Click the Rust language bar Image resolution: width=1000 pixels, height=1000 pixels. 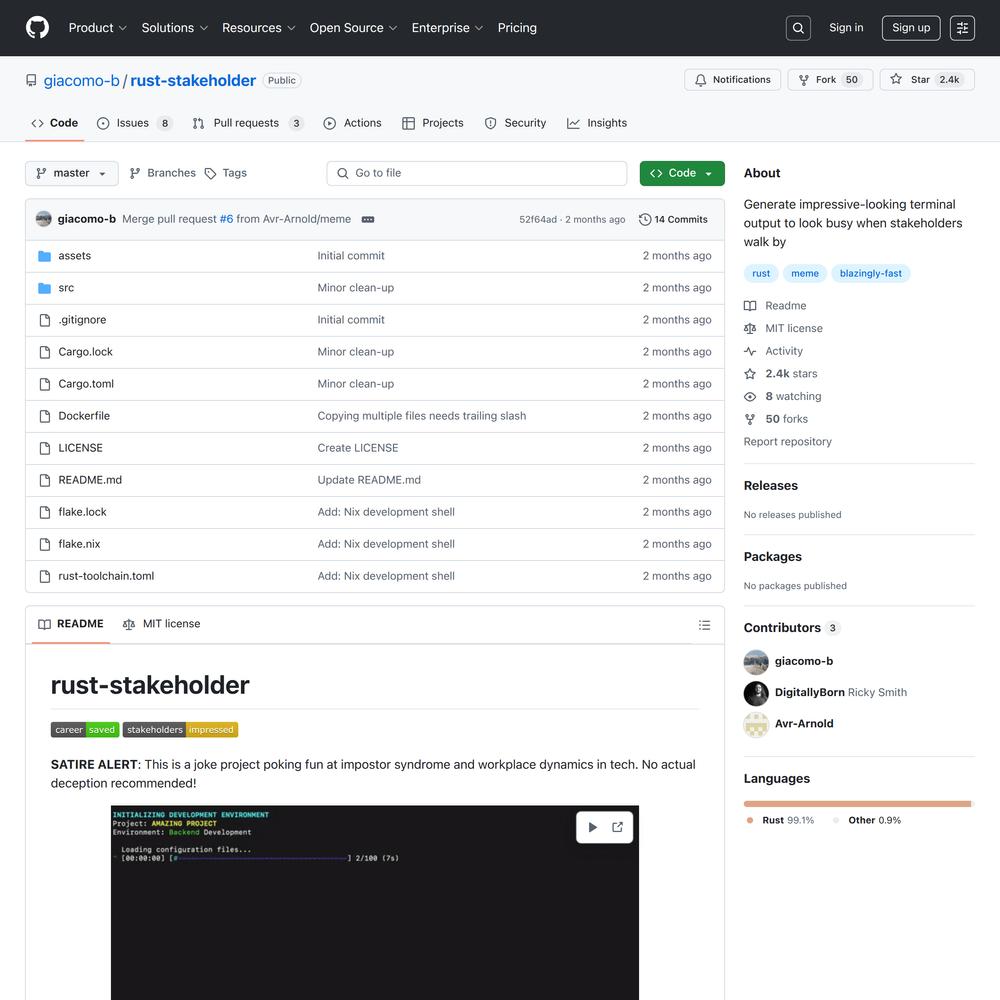[857, 804]
